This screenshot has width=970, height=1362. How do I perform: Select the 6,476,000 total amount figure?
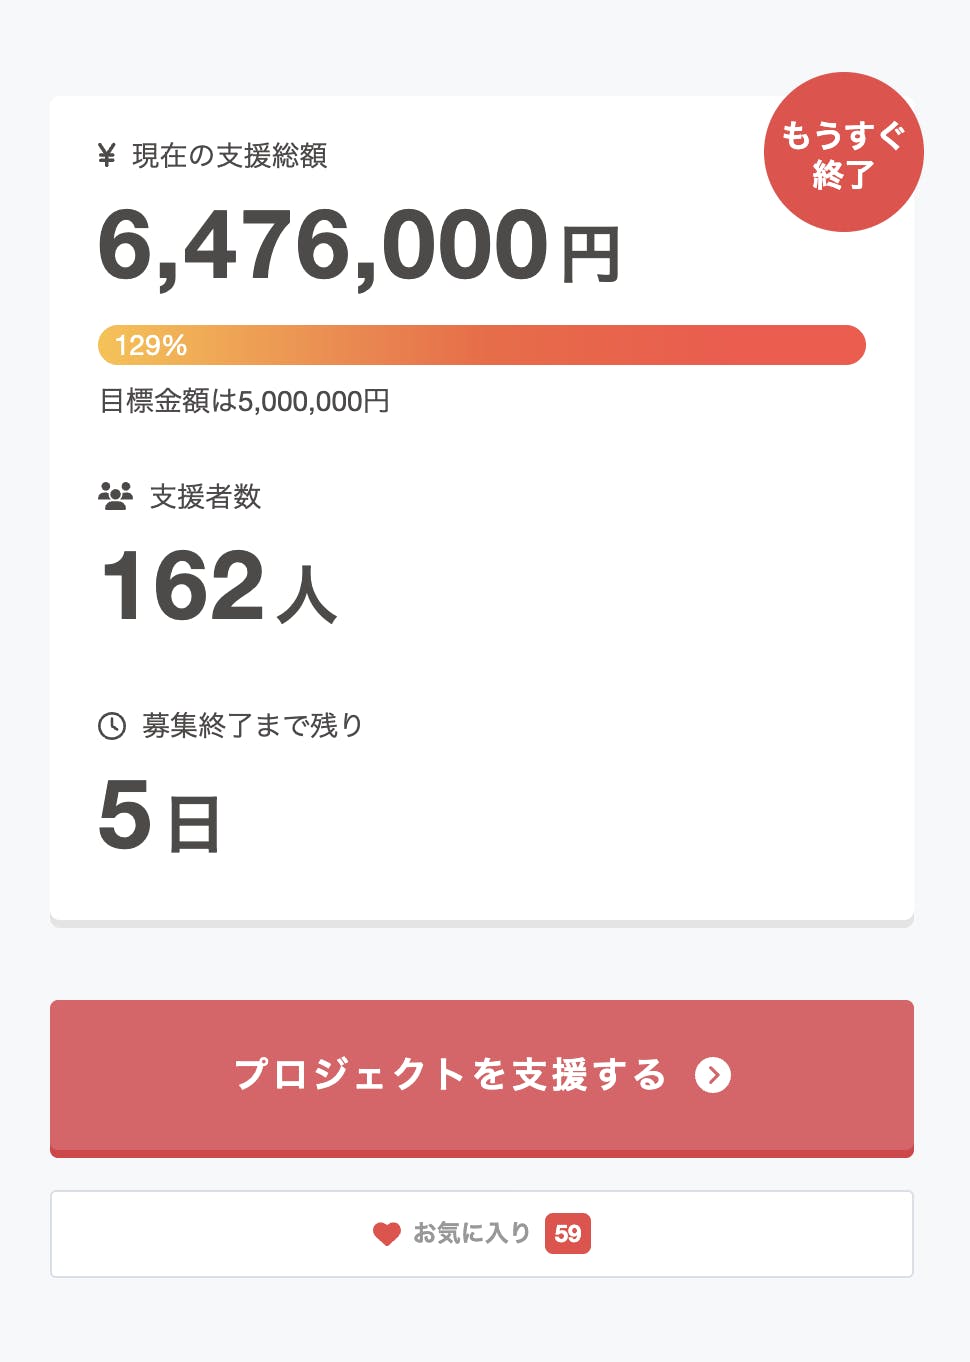[x=322, y=245]
